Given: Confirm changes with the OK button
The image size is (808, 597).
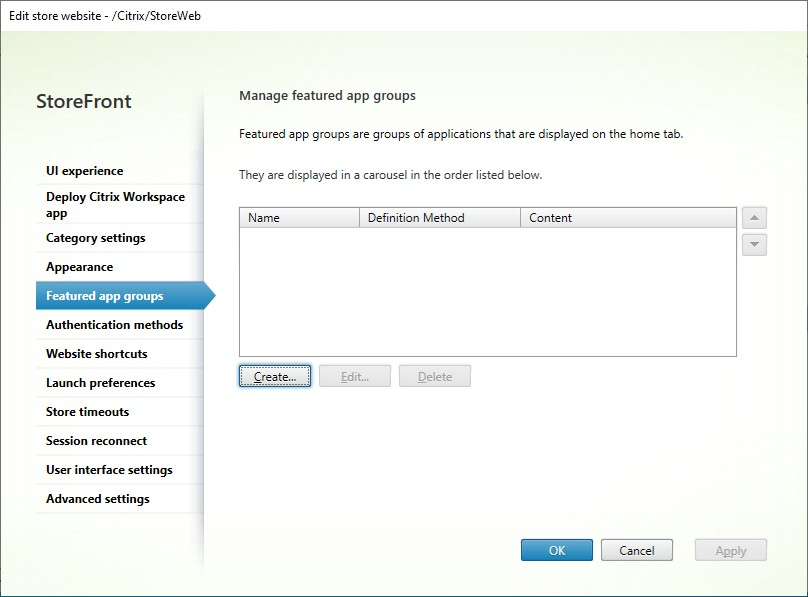Looking at the screenshot, I should [x=556, y=549].
